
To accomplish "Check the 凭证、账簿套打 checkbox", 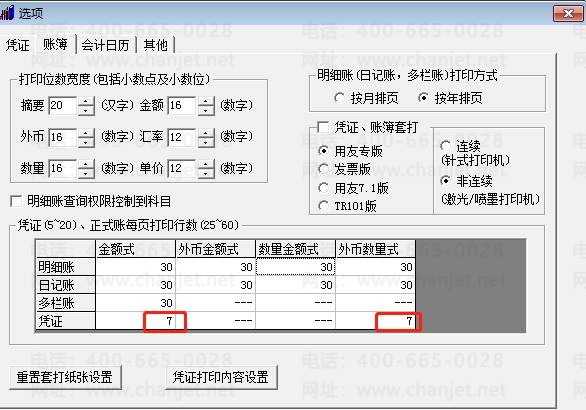I will tap(323, 127).
